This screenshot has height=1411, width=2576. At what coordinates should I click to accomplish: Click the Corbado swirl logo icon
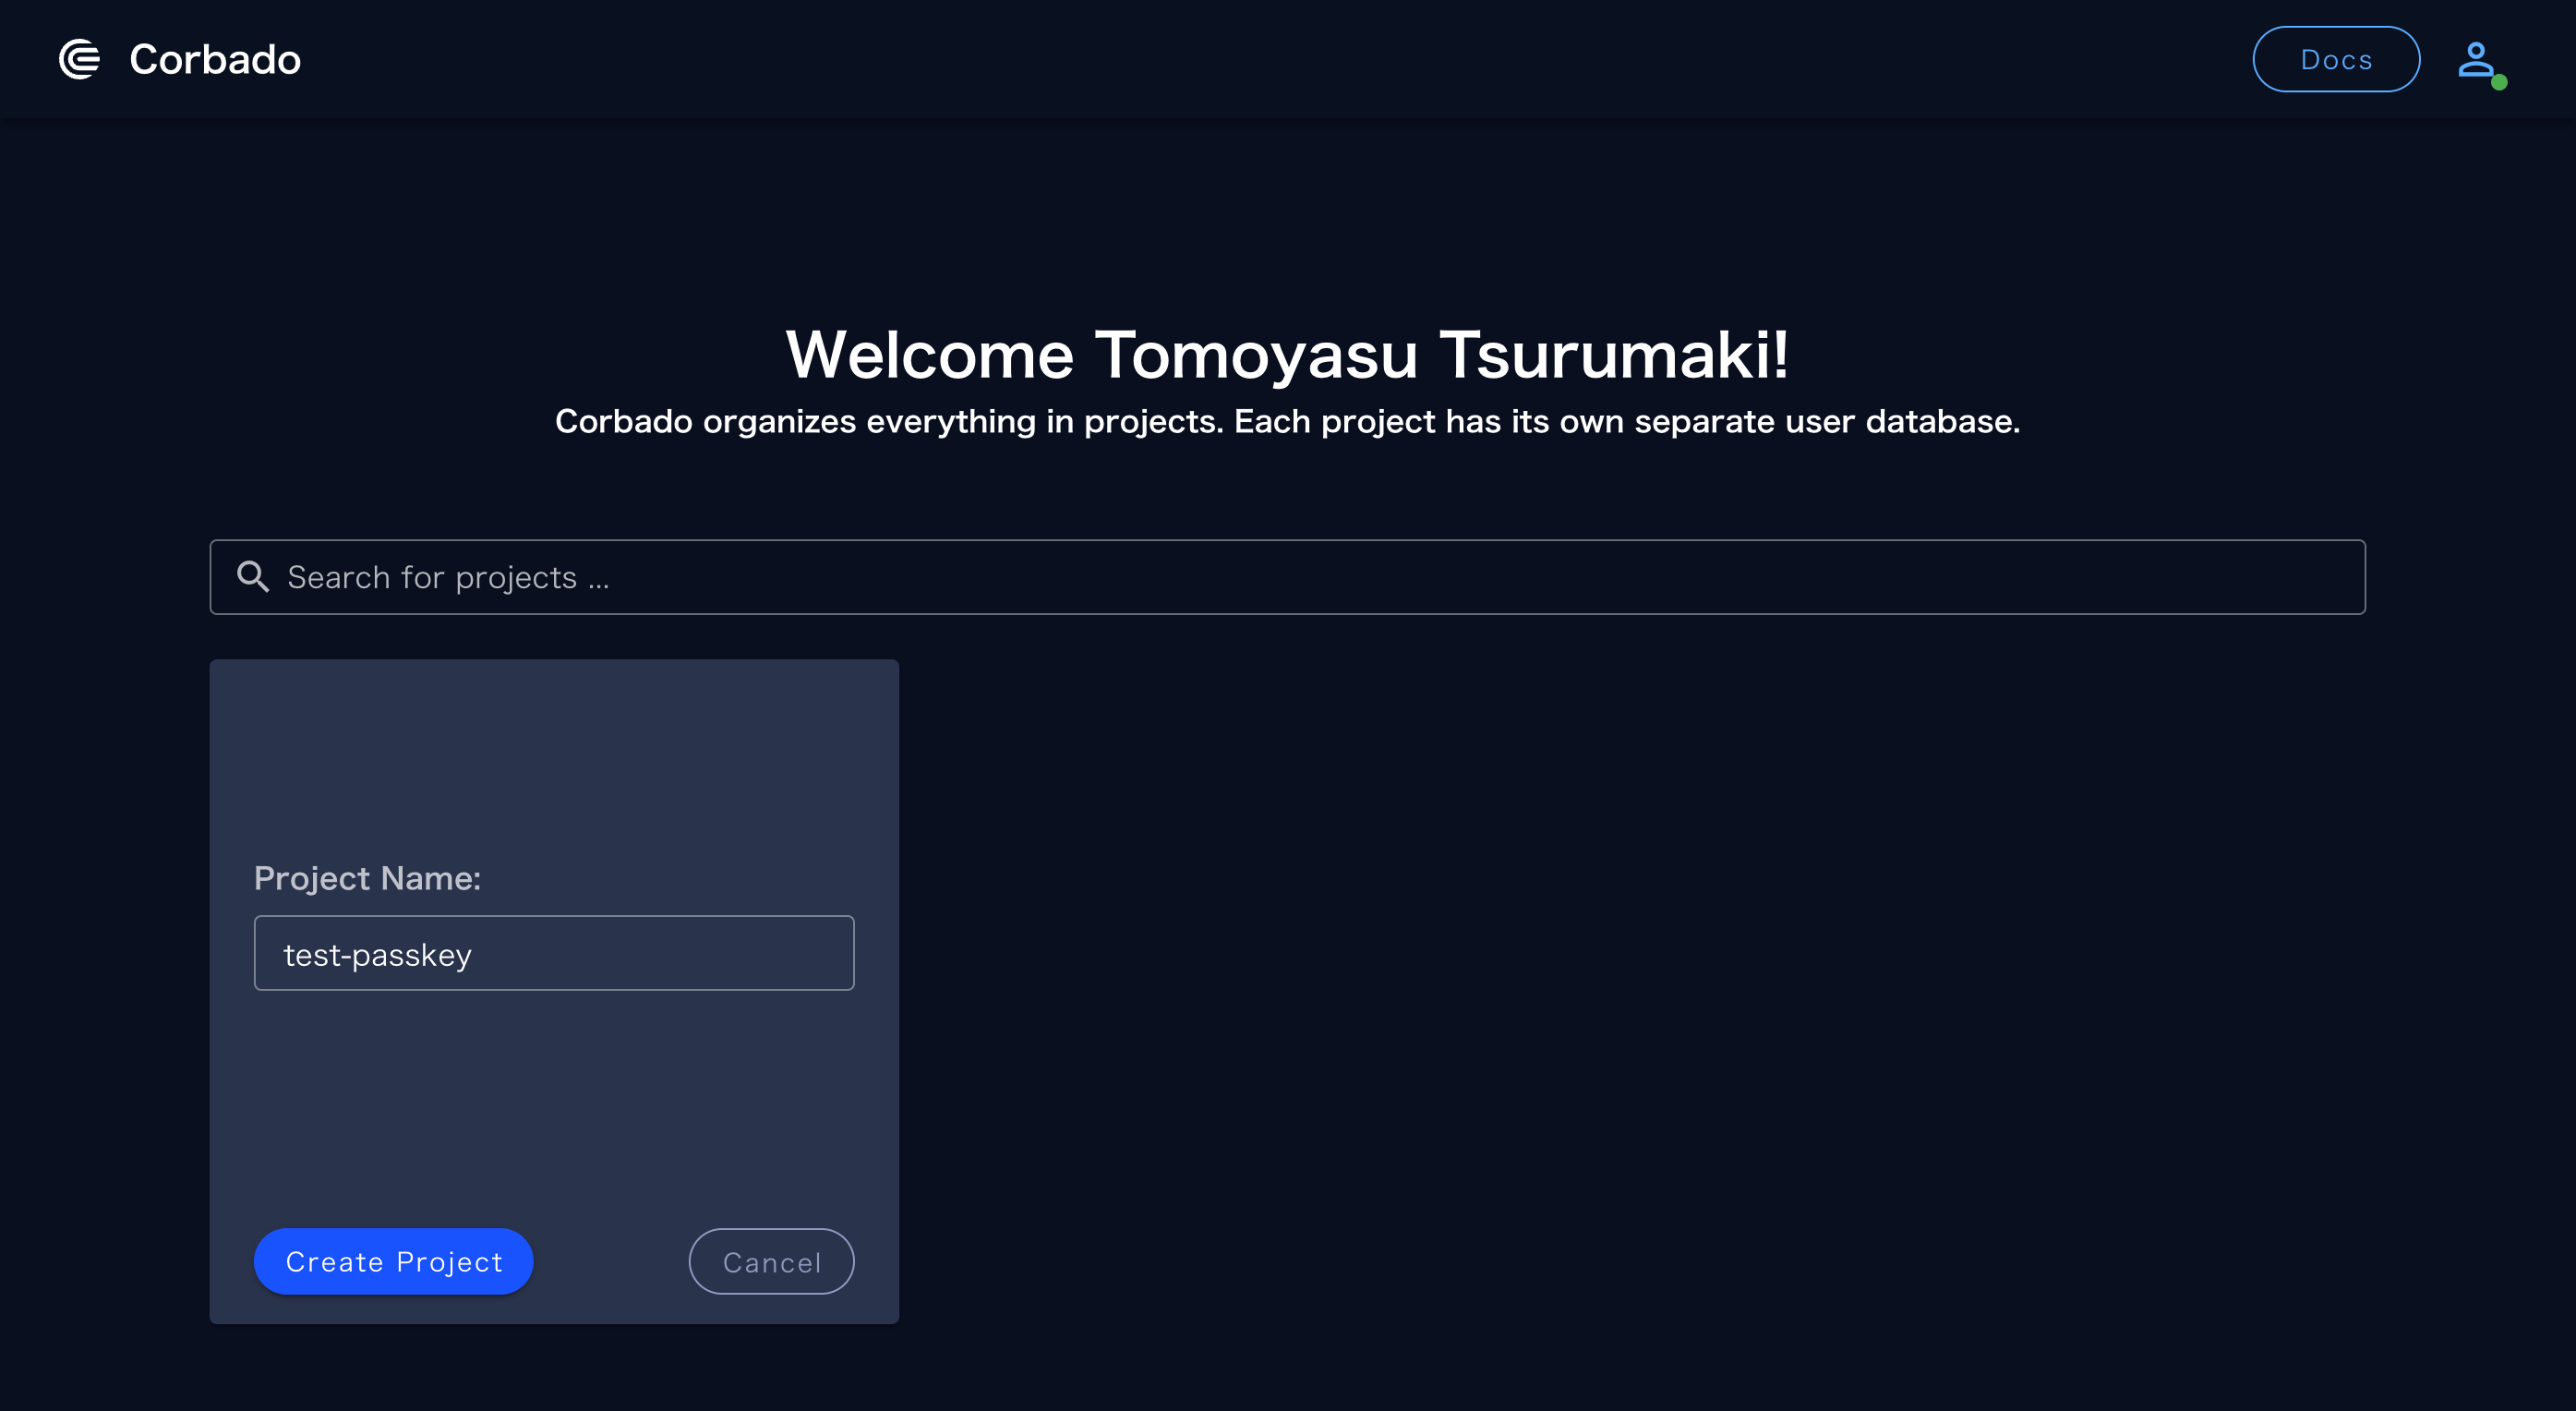[79, 59]
